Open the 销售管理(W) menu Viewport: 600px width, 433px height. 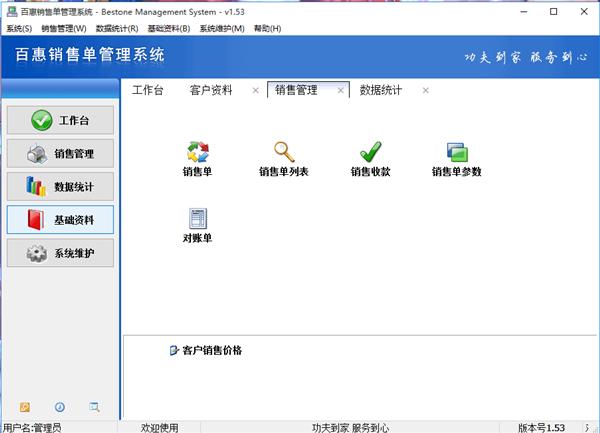click(x=64, y=28)
